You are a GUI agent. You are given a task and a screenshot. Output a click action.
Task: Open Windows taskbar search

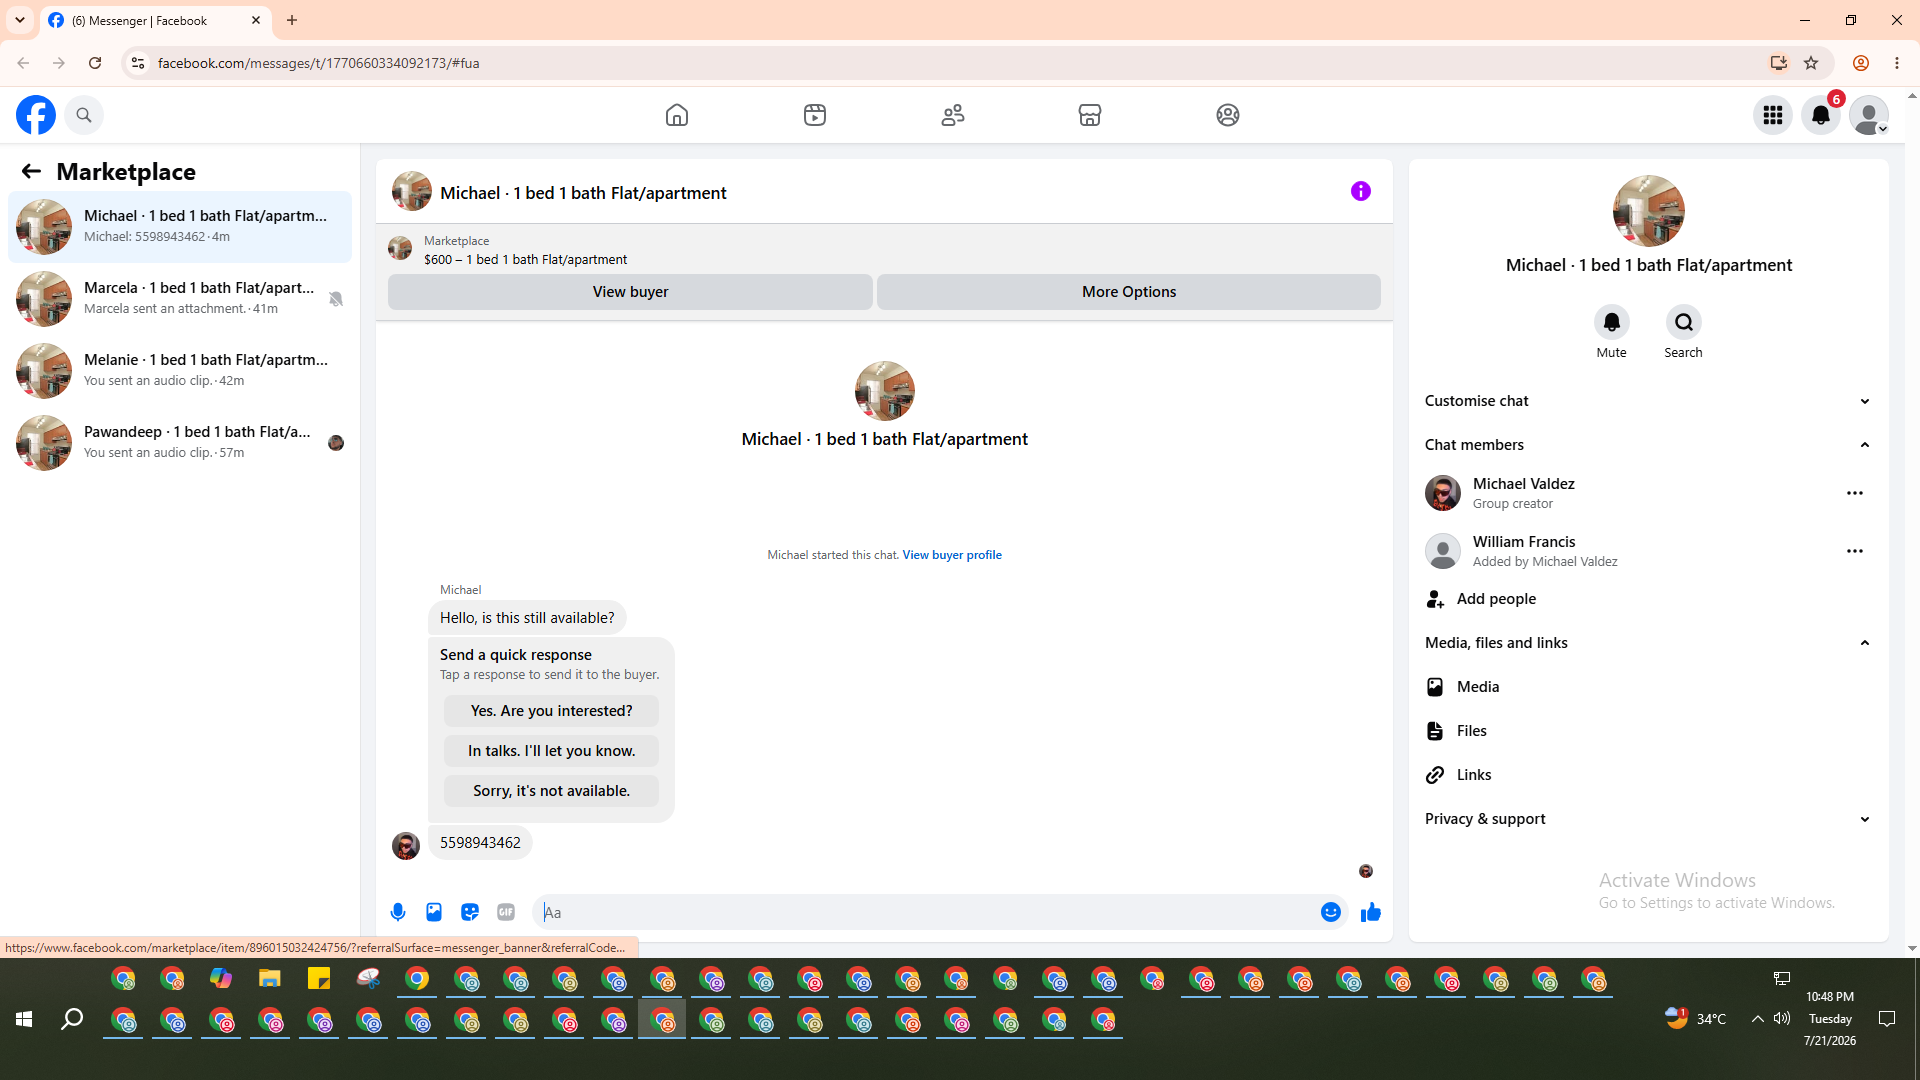[x=72, y=1019]
